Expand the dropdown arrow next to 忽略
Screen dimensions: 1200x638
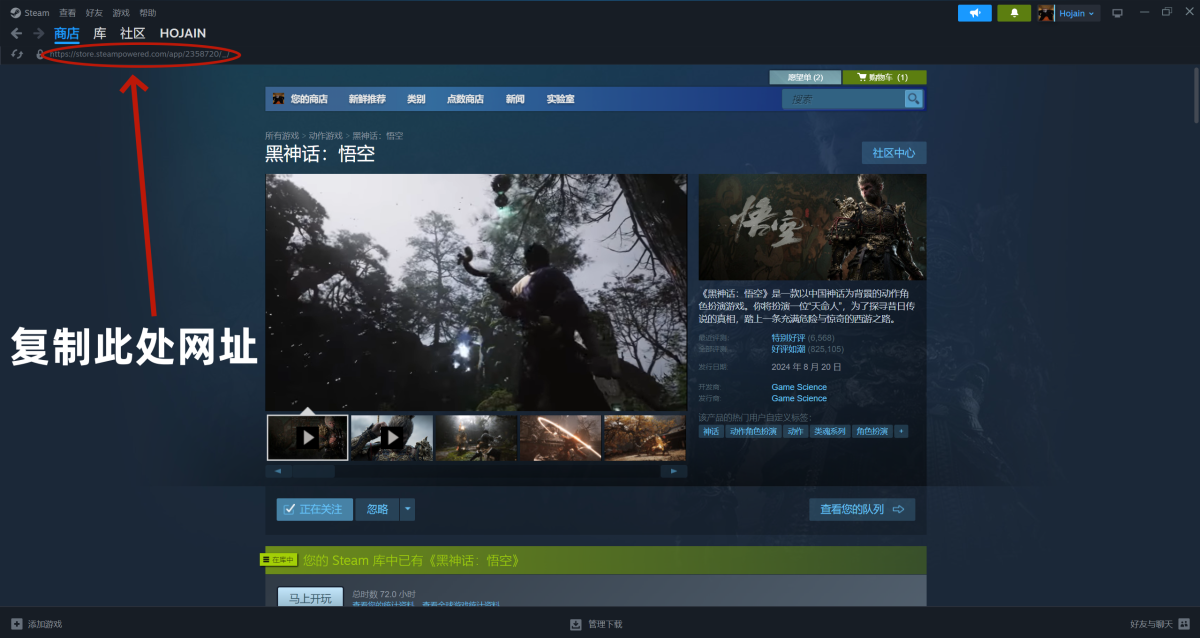(407, 509)
